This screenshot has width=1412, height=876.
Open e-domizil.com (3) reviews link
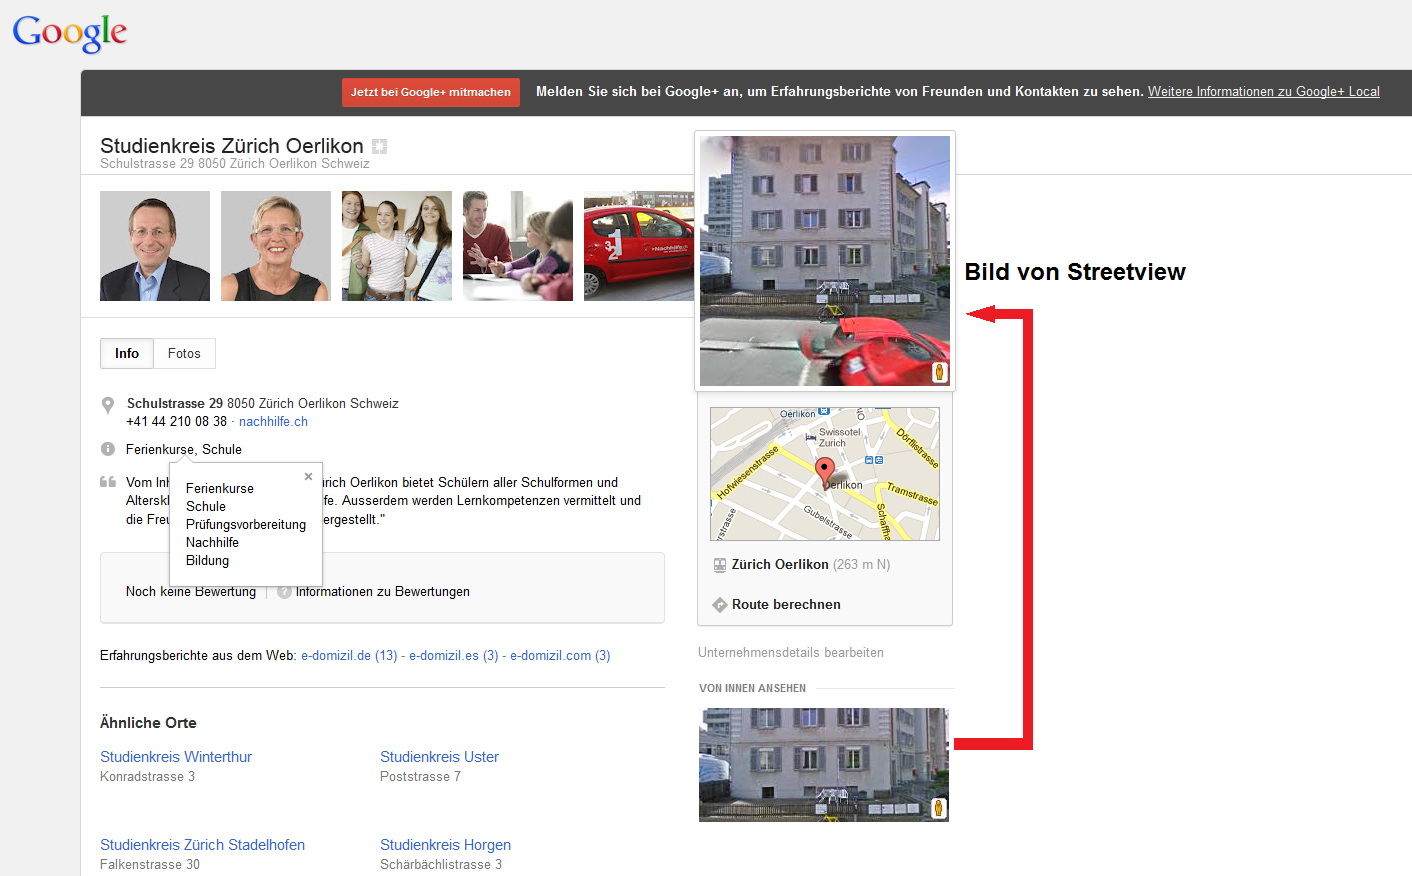click(x=560, y=656)
